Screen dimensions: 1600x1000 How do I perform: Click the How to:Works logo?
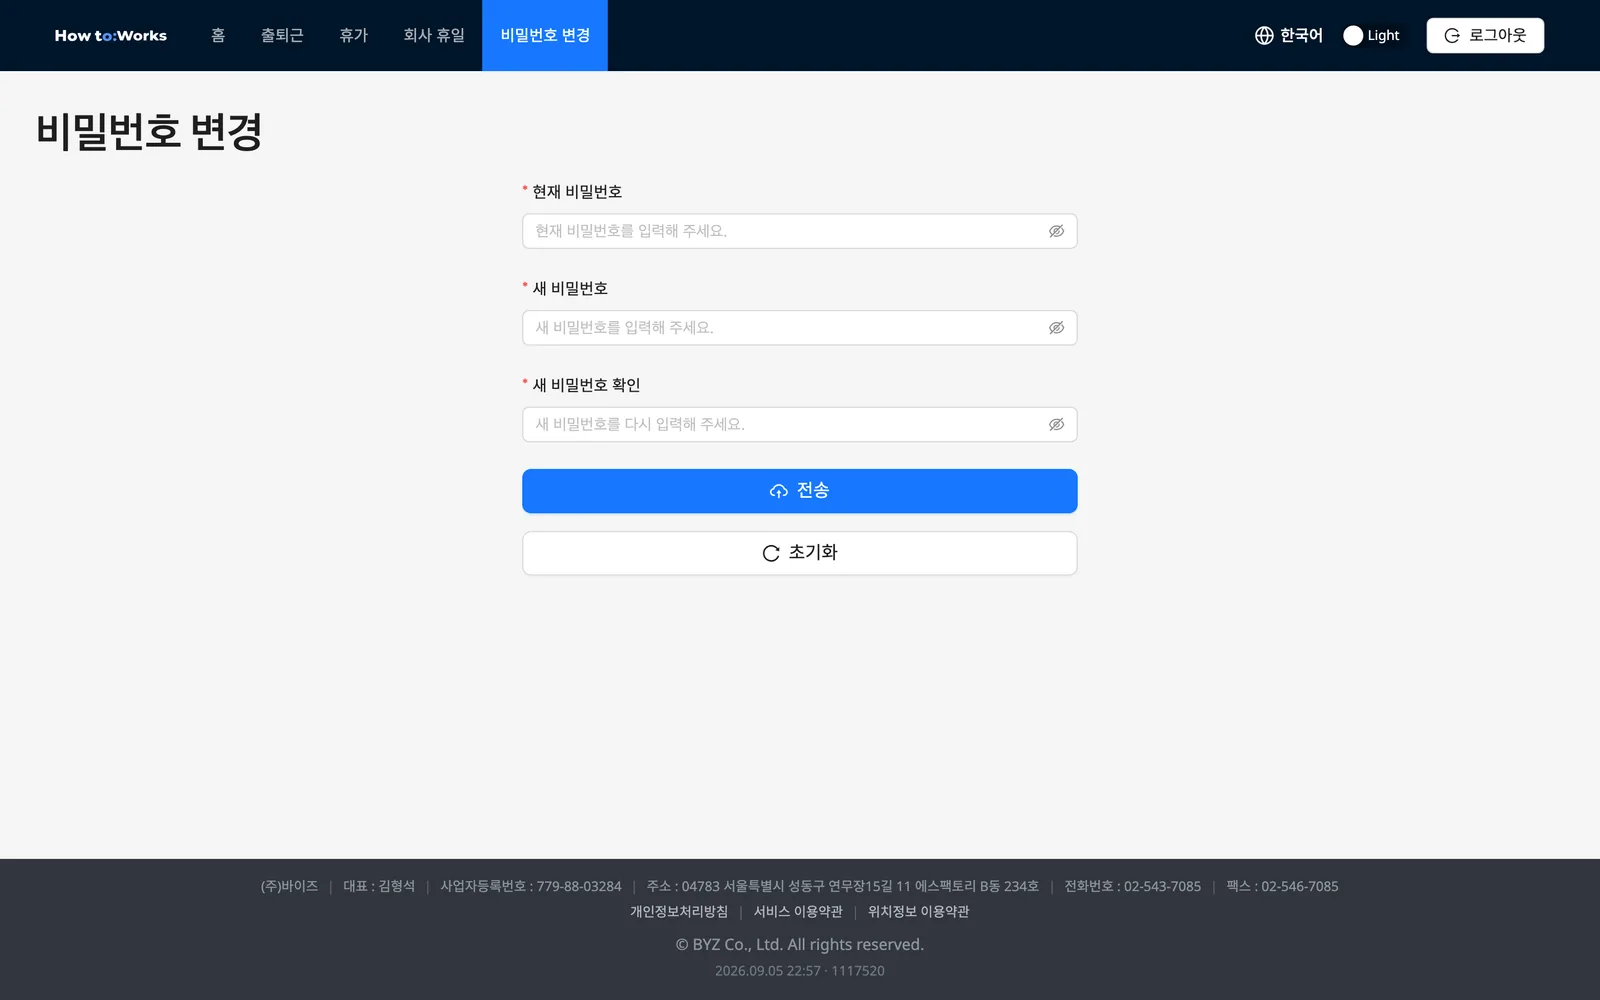pos(111,35)
